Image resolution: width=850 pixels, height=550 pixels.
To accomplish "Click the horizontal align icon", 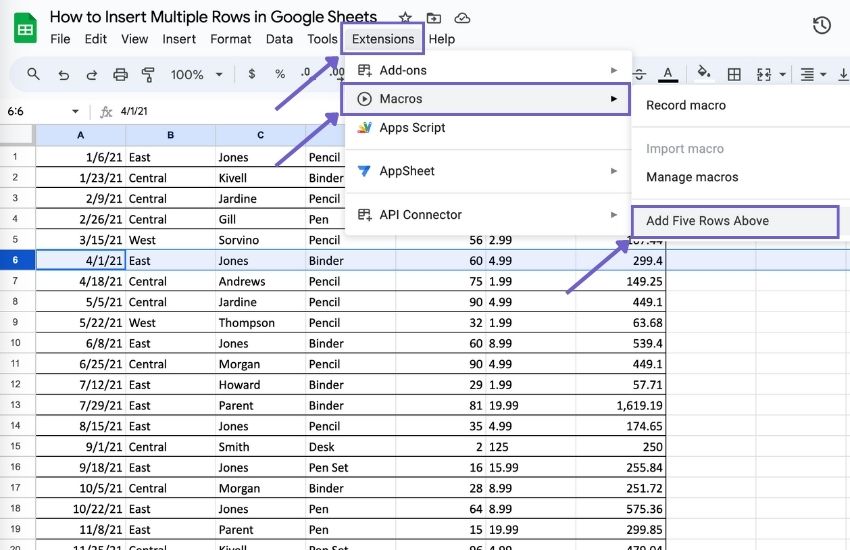I will (x=807, y=74).
